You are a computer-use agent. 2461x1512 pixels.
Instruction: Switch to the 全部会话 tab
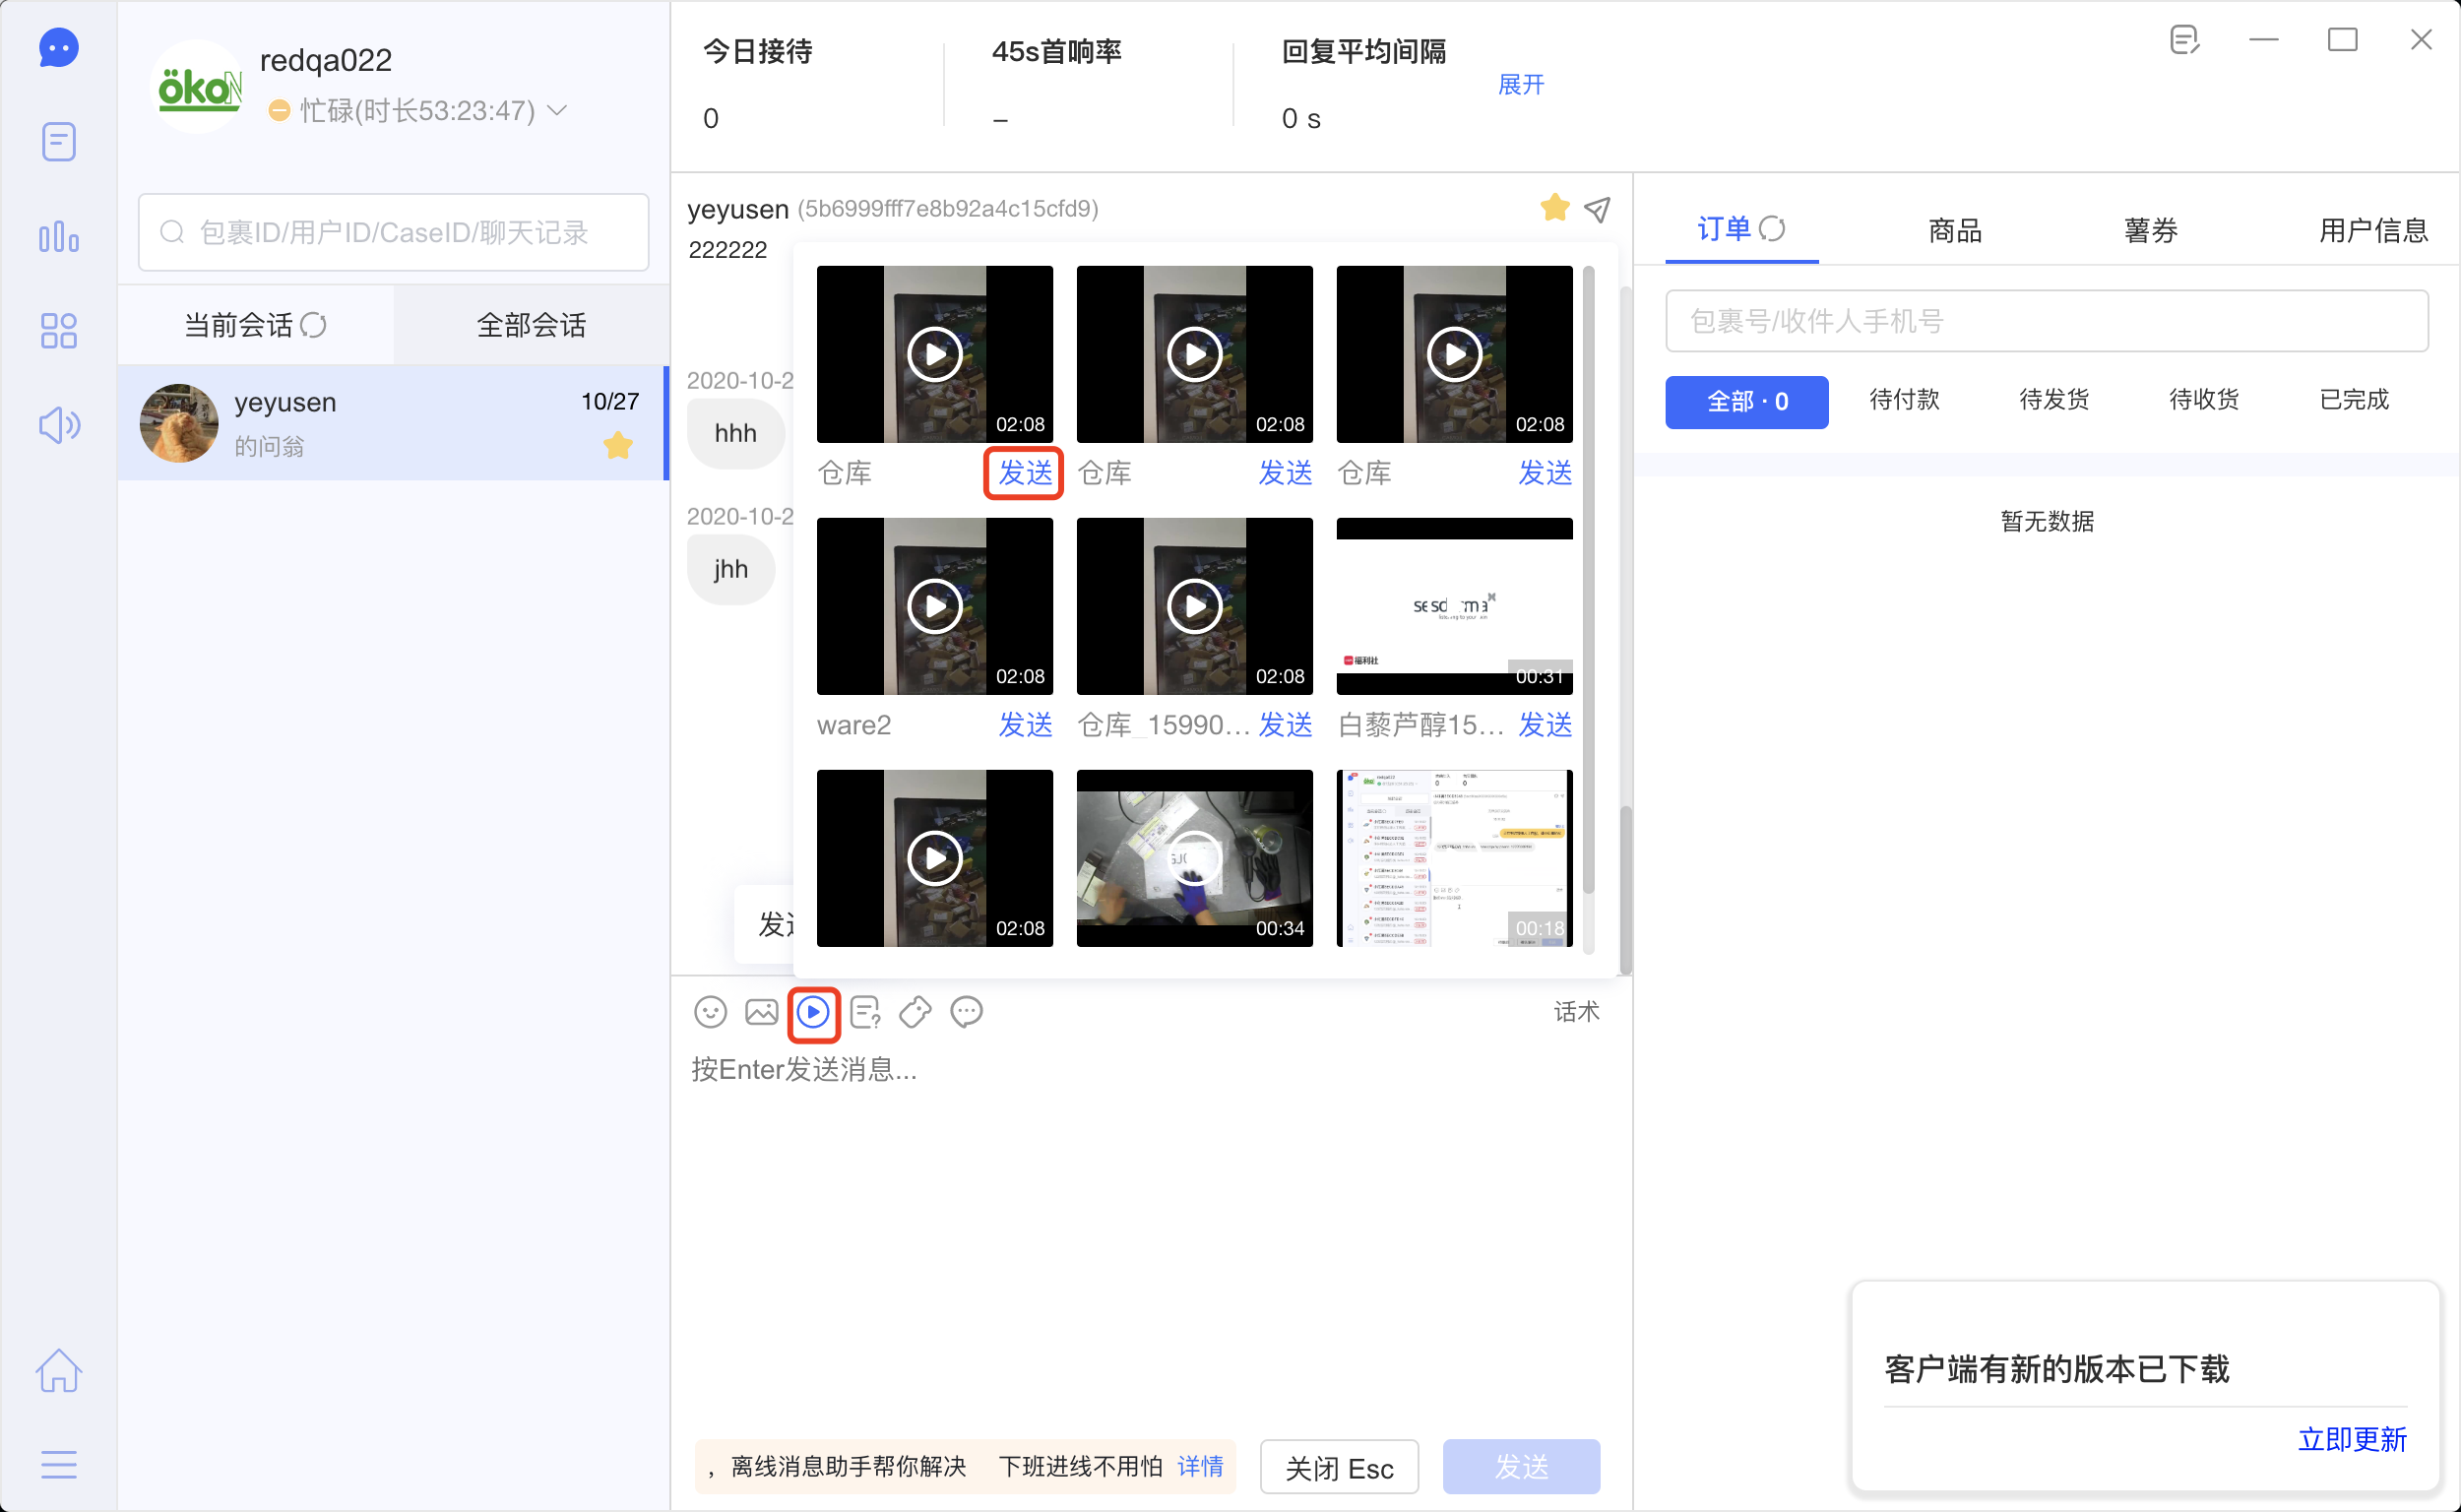pyautogui.click(x=531, y=325)
